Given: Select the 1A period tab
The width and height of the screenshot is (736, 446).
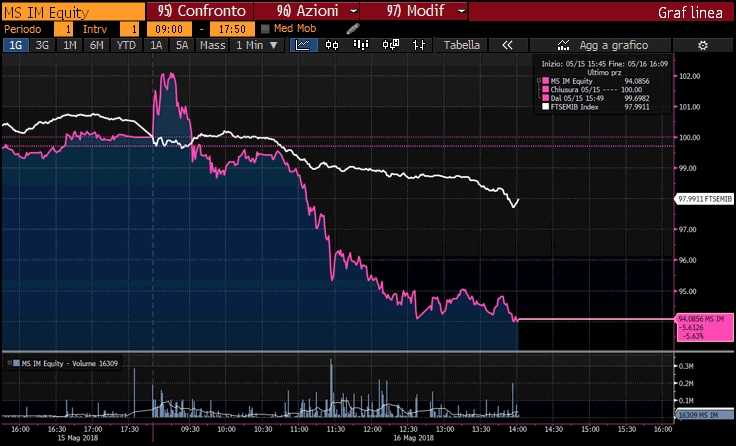Looking at the screenshot, I should (x=156, y=45).
